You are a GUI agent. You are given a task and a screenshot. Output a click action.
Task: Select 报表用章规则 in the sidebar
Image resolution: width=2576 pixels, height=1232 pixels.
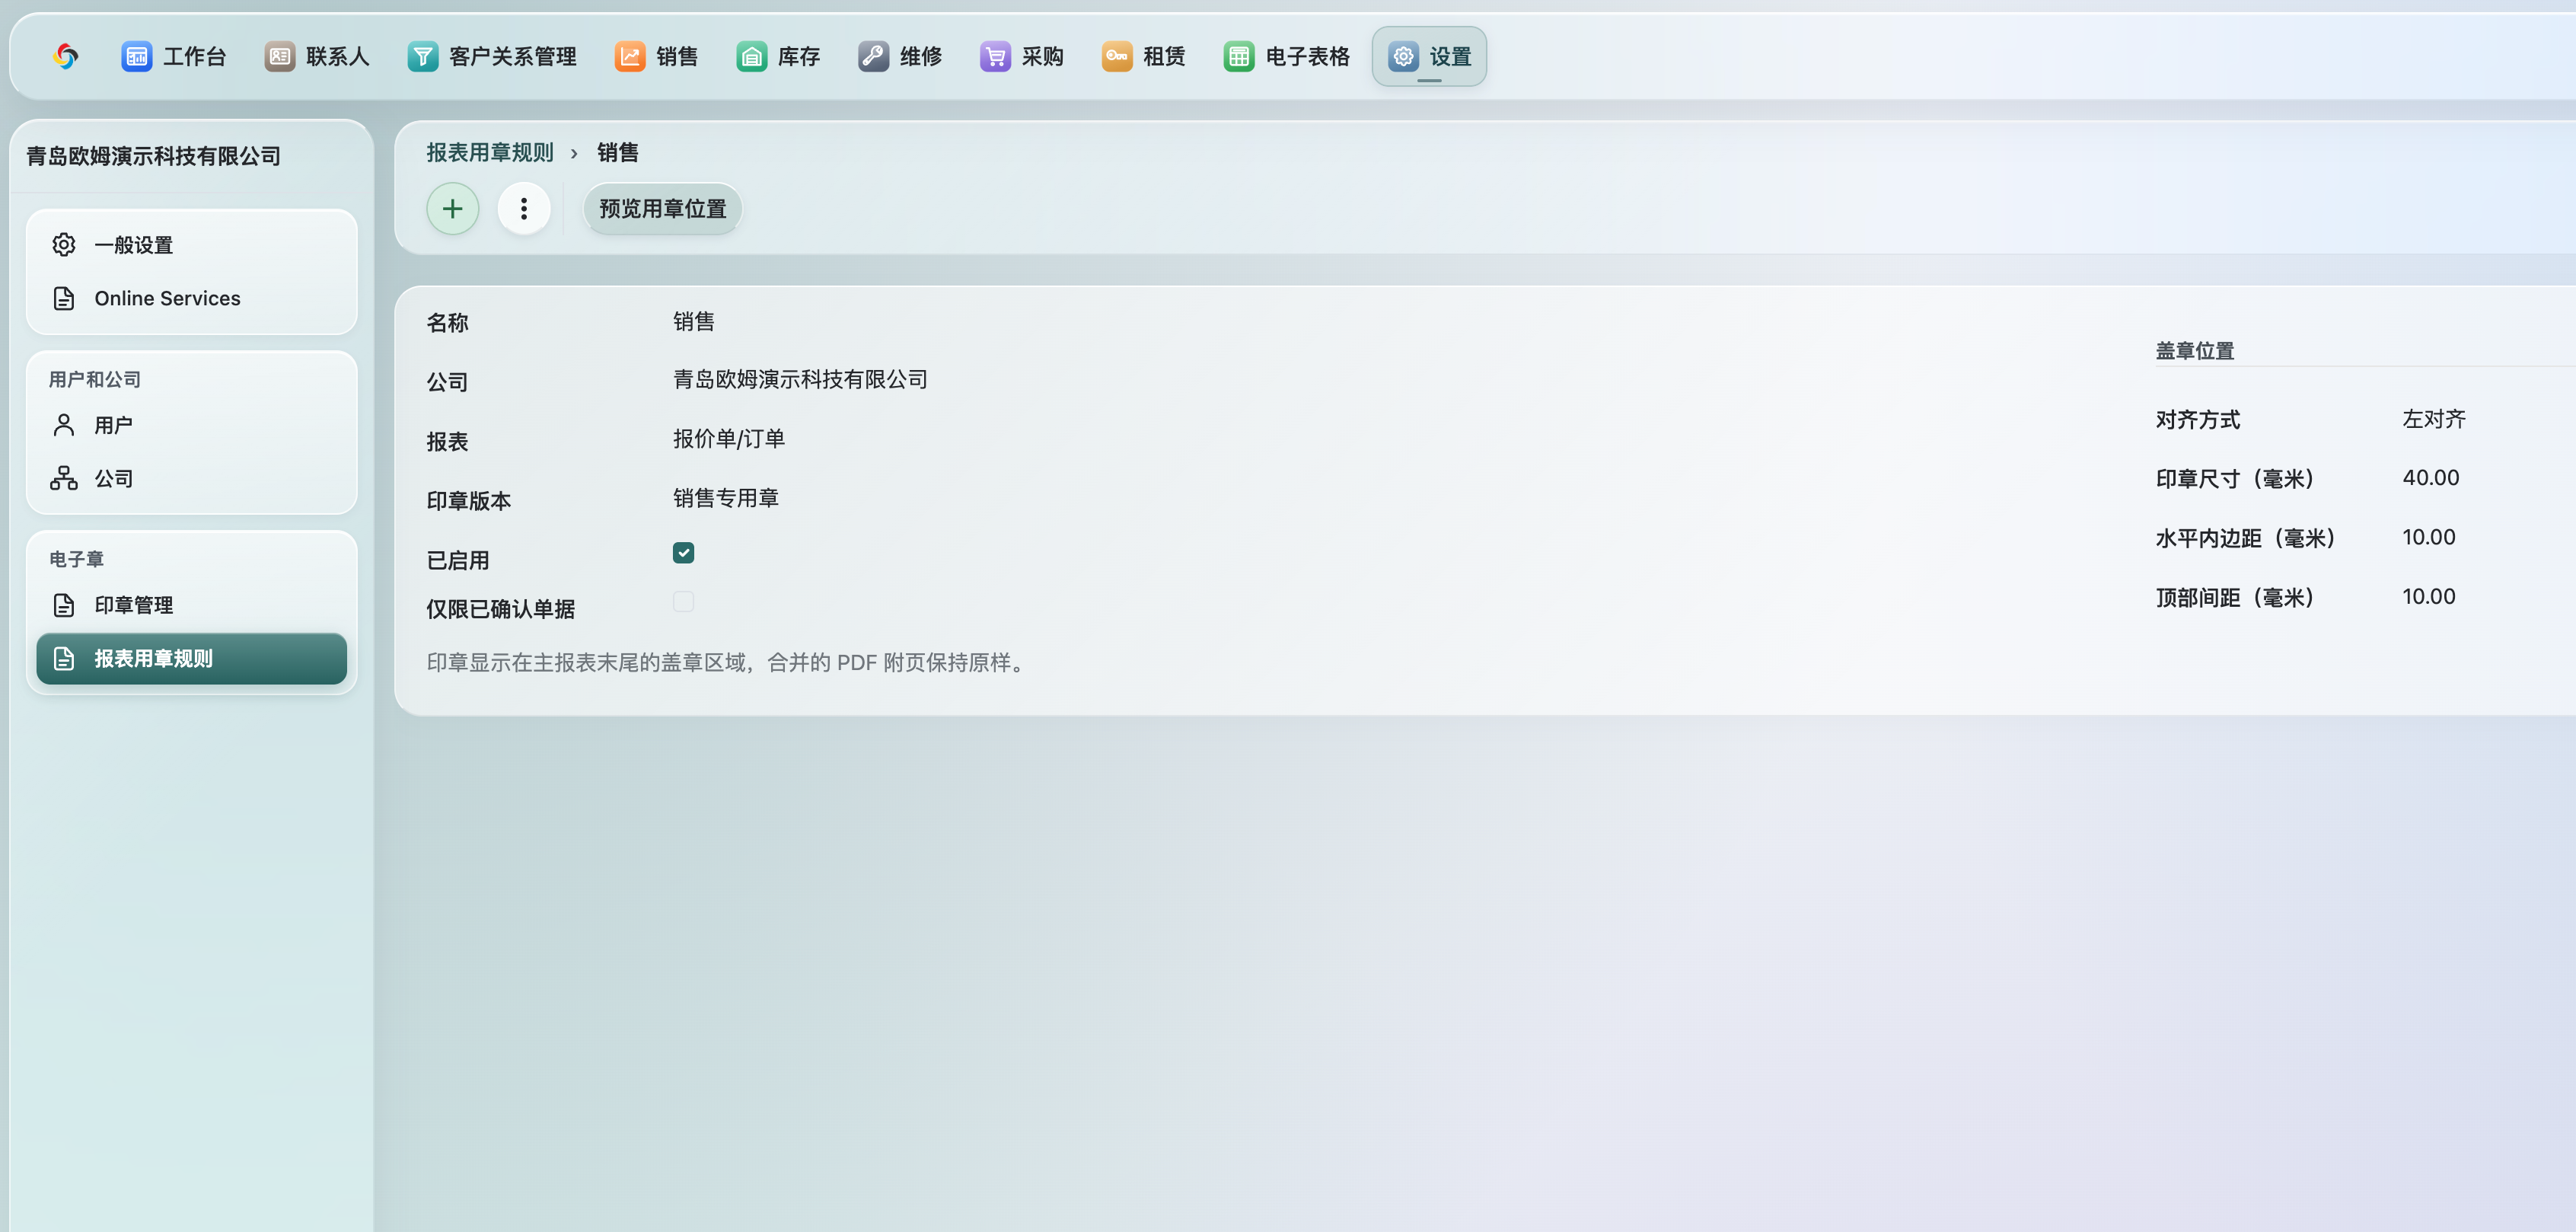191,658
